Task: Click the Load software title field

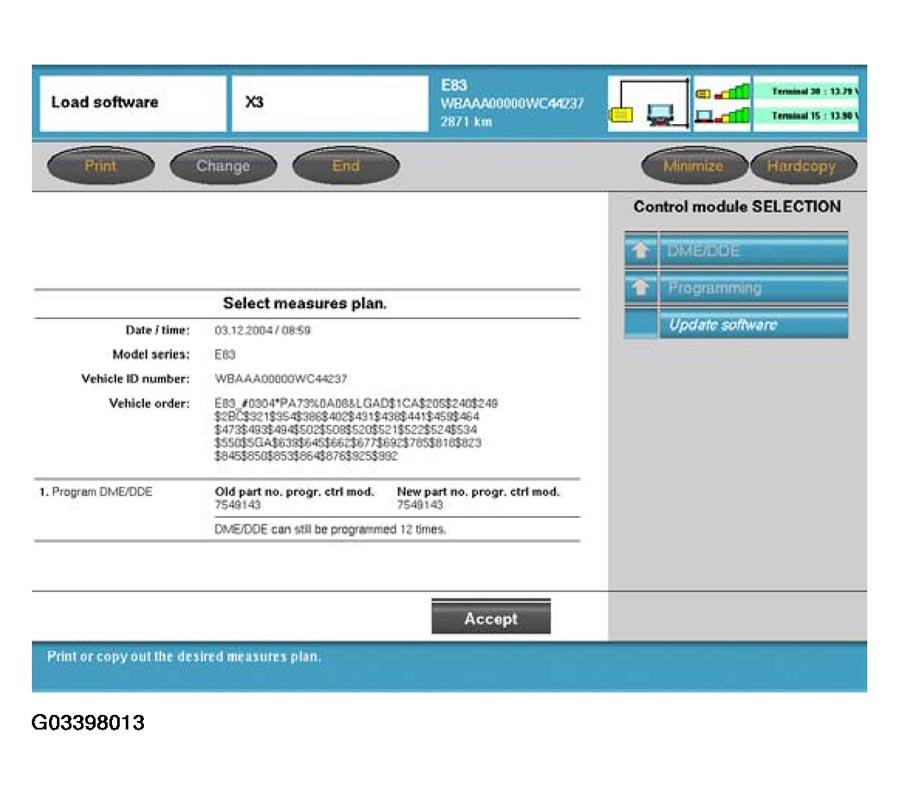Action: [132, 103]
